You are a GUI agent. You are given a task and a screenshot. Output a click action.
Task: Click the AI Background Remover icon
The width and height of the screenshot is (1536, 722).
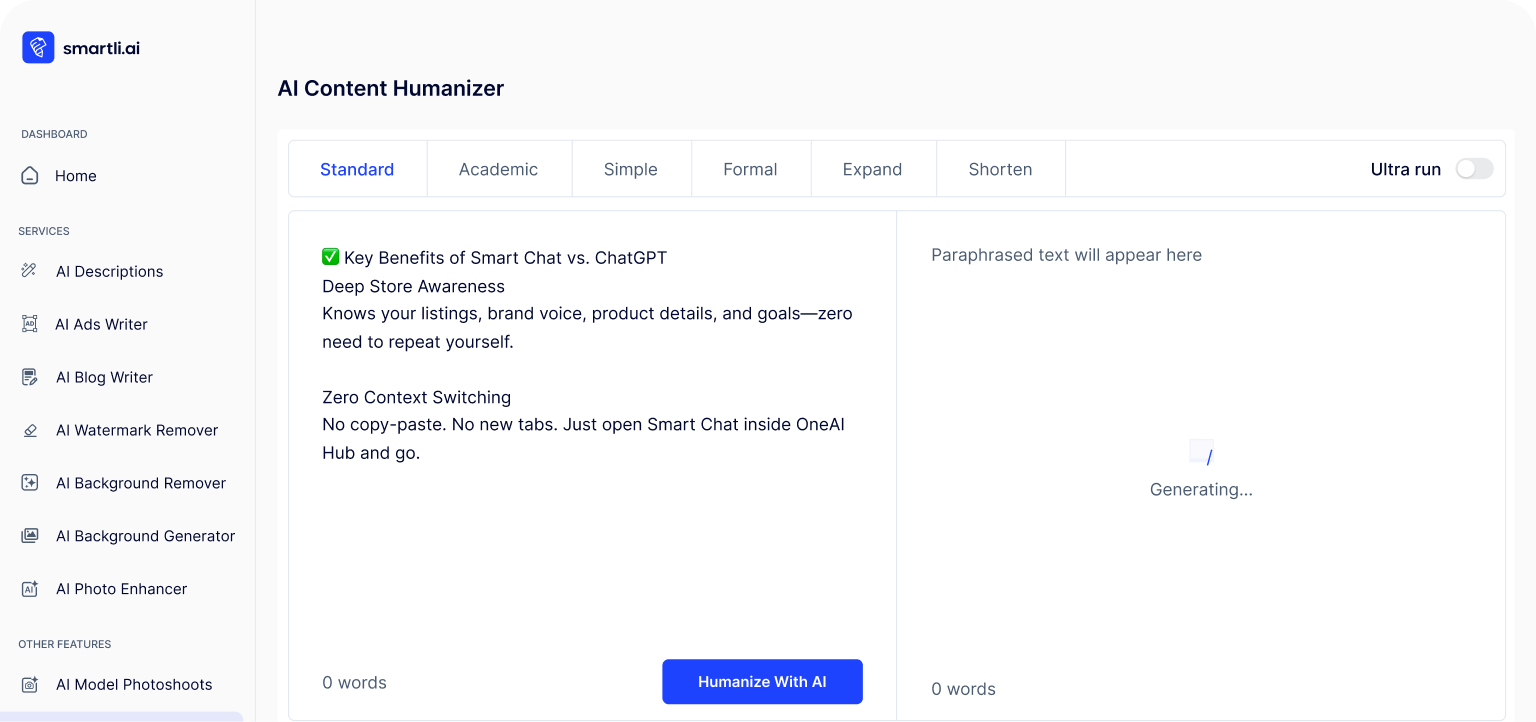[30, 482]
